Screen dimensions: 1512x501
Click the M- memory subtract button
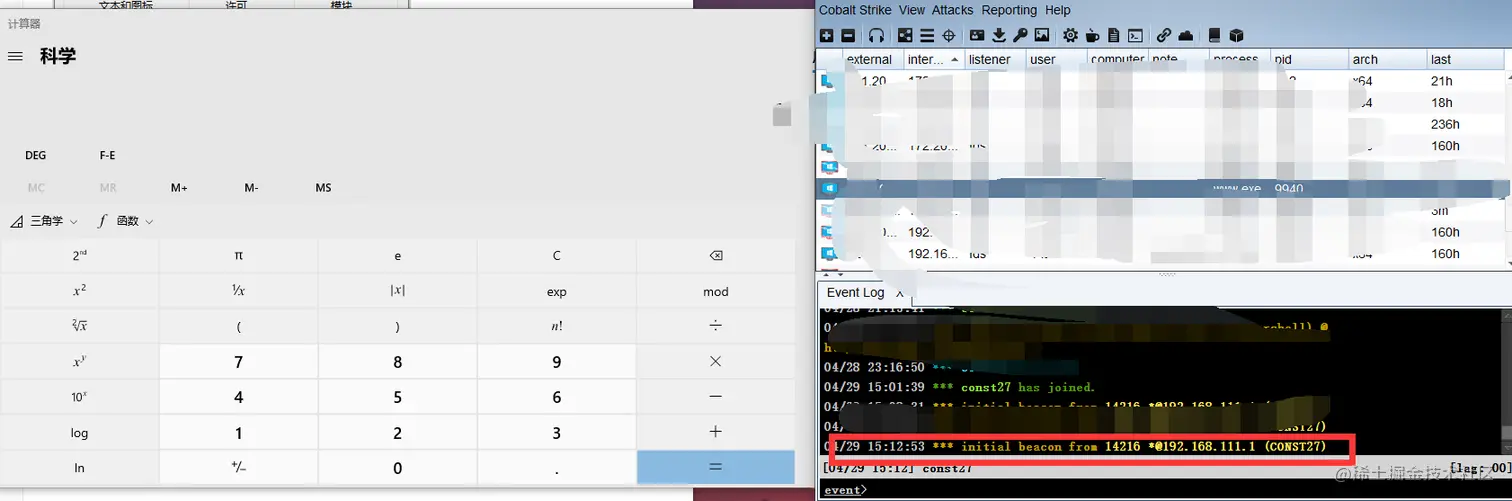[252, 188]
